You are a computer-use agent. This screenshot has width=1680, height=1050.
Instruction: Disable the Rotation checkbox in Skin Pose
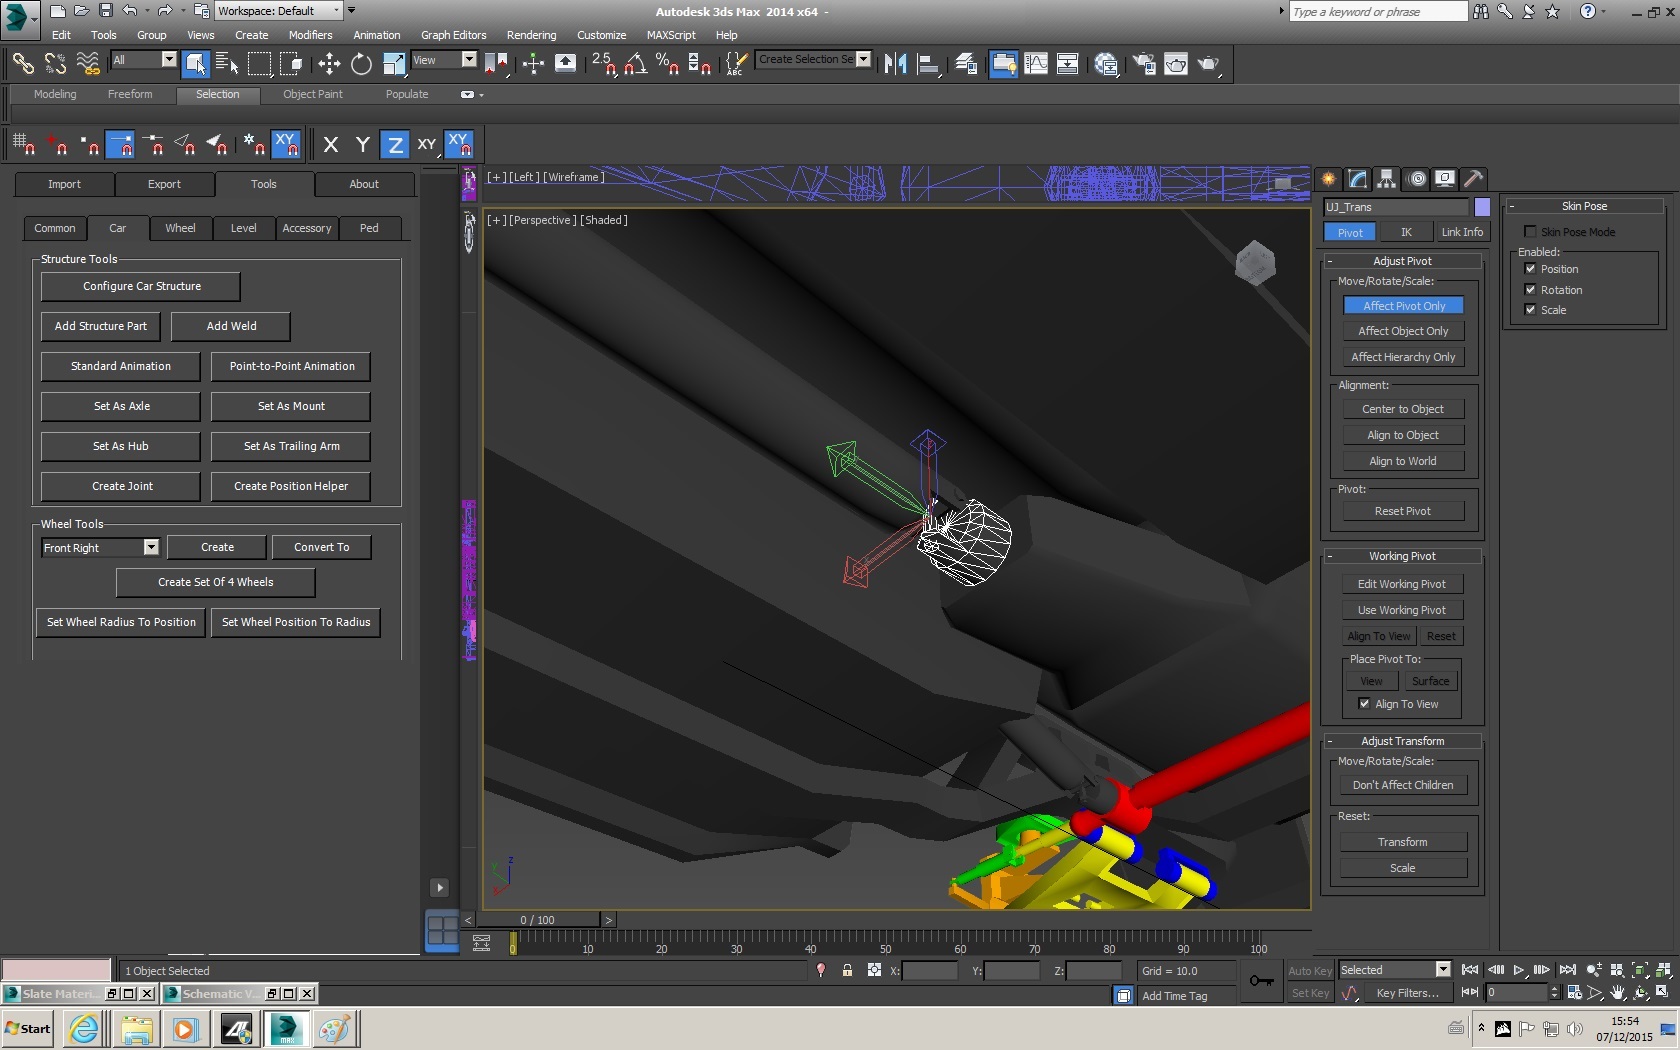[x=1530, y=290]
